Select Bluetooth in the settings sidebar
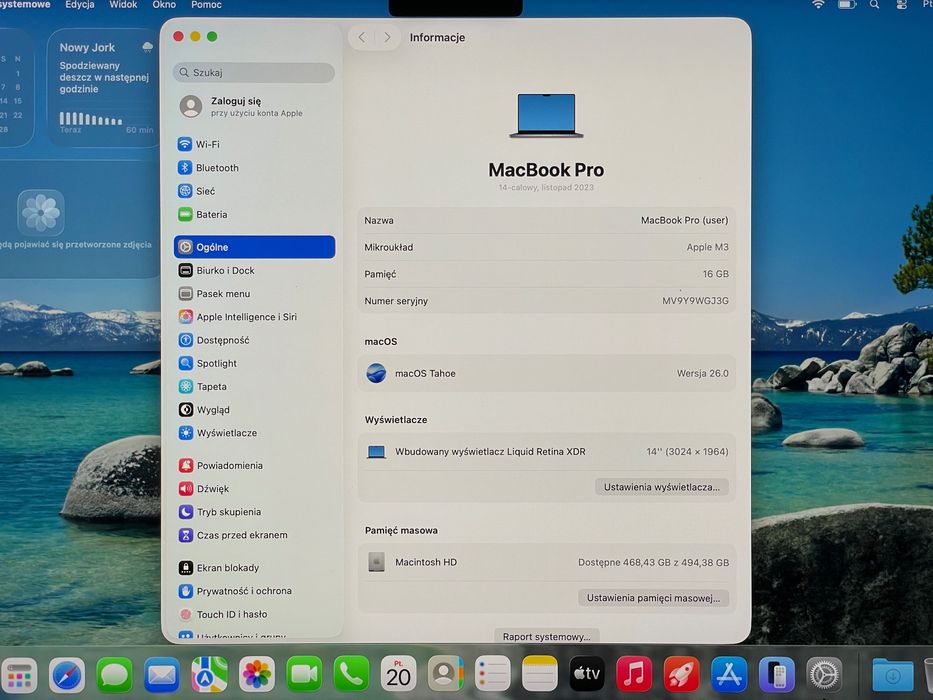 (x=254, y=168)
